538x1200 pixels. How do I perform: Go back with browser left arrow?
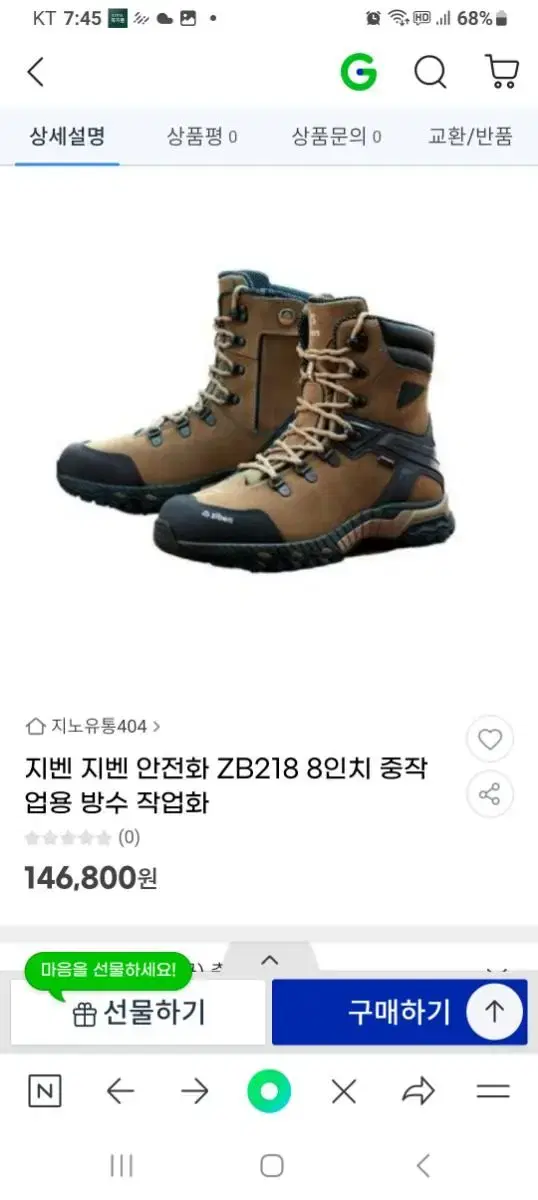120,1091
